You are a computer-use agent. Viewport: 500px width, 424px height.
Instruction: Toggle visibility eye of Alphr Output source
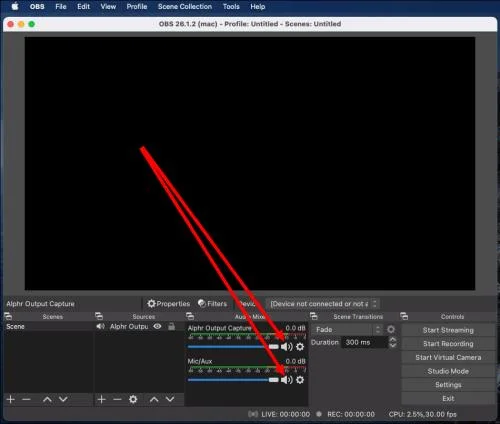157,326
